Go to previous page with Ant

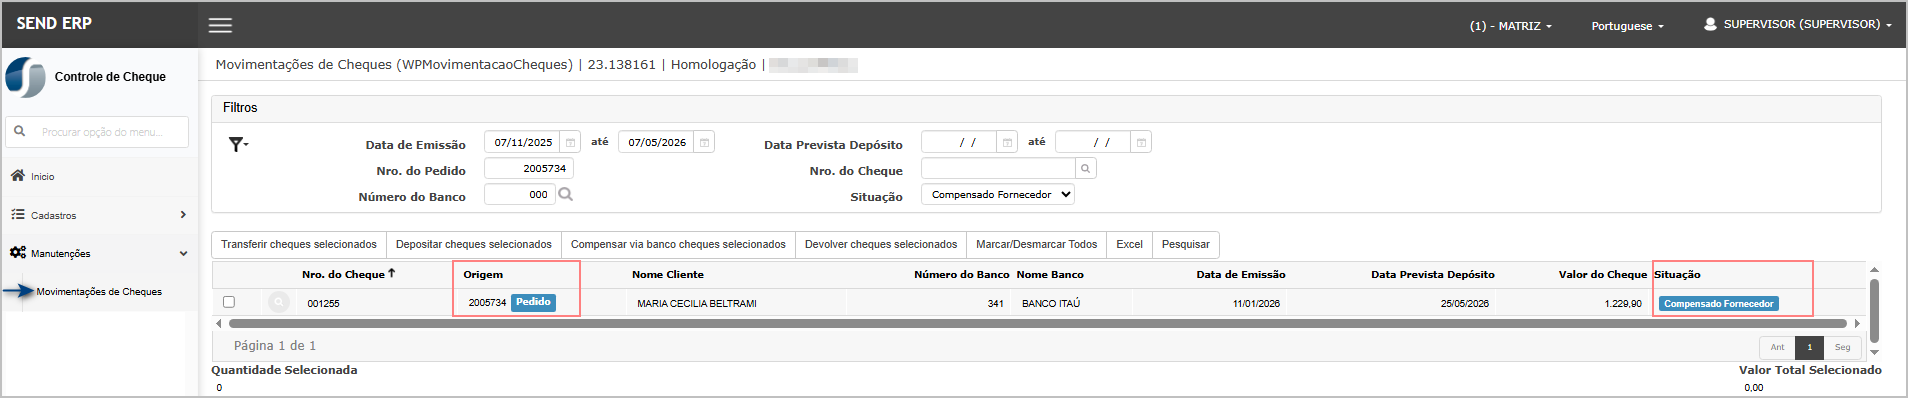click(1777, 347)
